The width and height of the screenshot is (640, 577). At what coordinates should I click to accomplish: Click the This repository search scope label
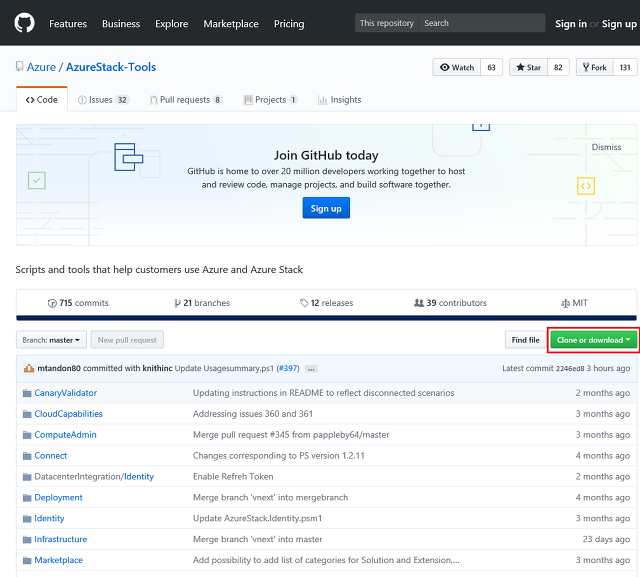click(x=387, y=23)
